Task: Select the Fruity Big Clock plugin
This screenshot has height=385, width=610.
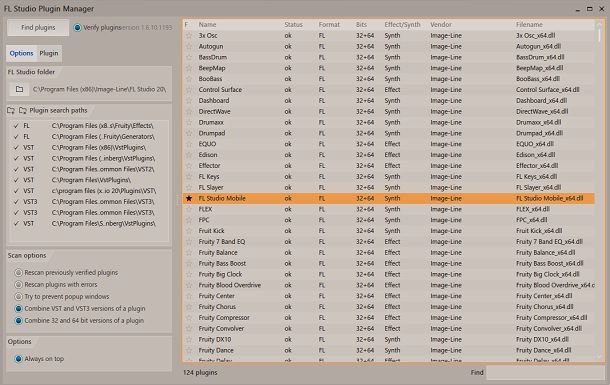Action: click(x=388, y=274)
